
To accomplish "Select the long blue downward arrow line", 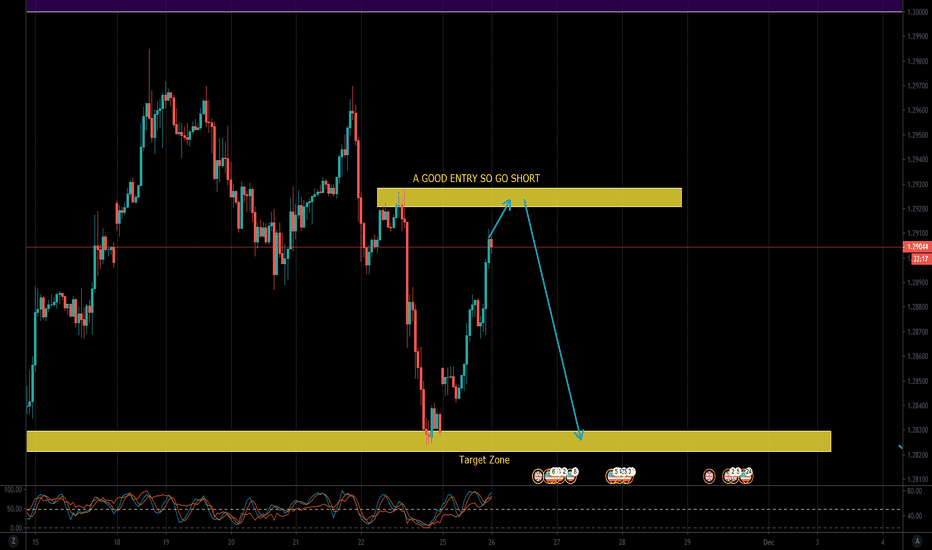I will pyautogui.click(x=552, y=320).
